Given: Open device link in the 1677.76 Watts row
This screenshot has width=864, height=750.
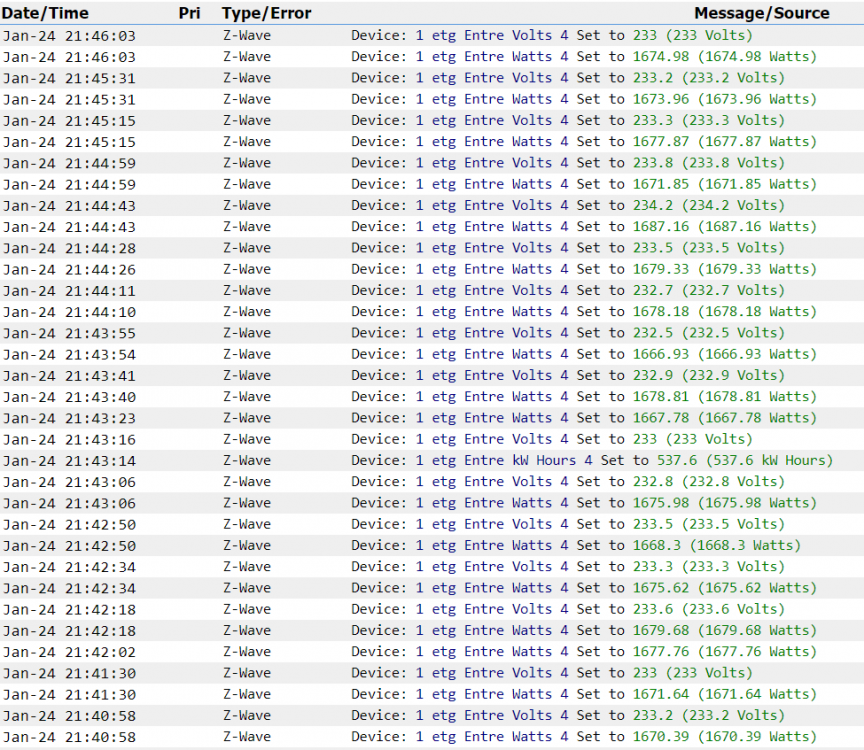Looking at the screenshot, I should pos(492,652).
